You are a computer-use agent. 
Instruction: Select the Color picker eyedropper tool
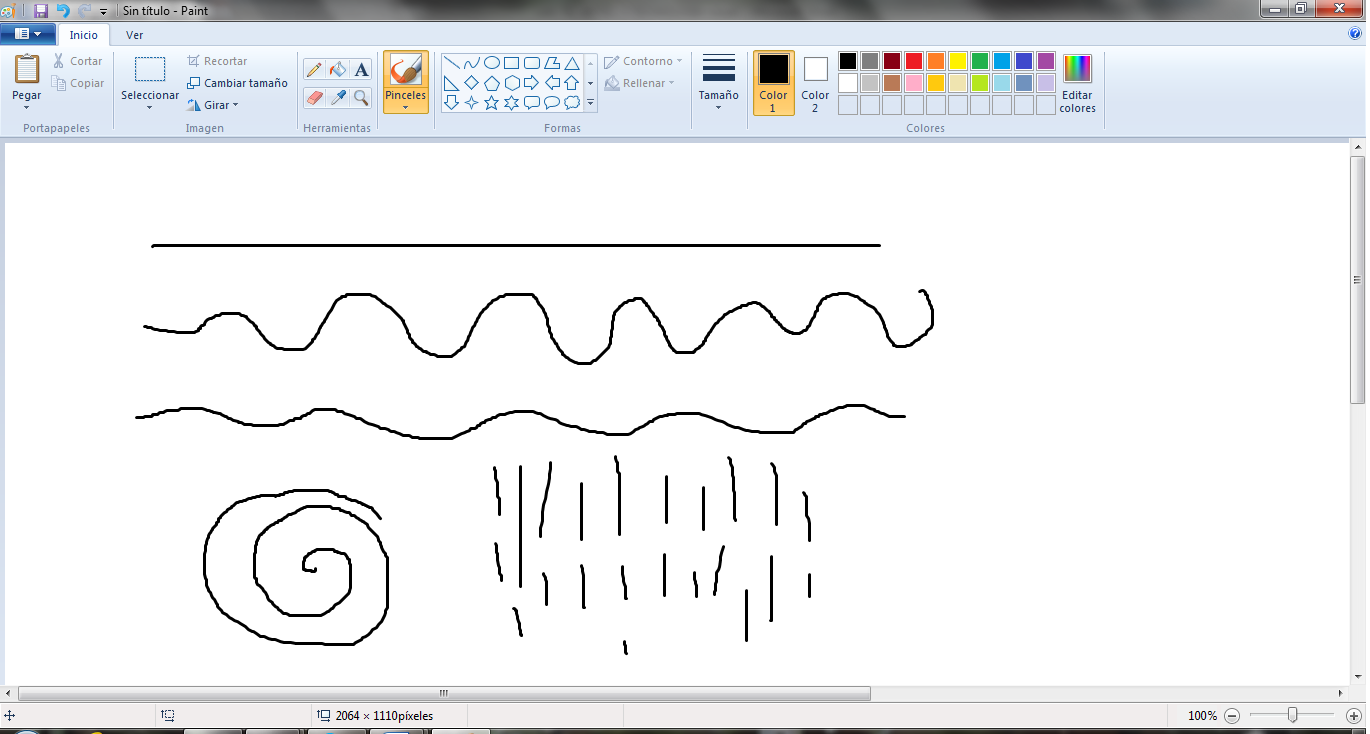(338, 97)
